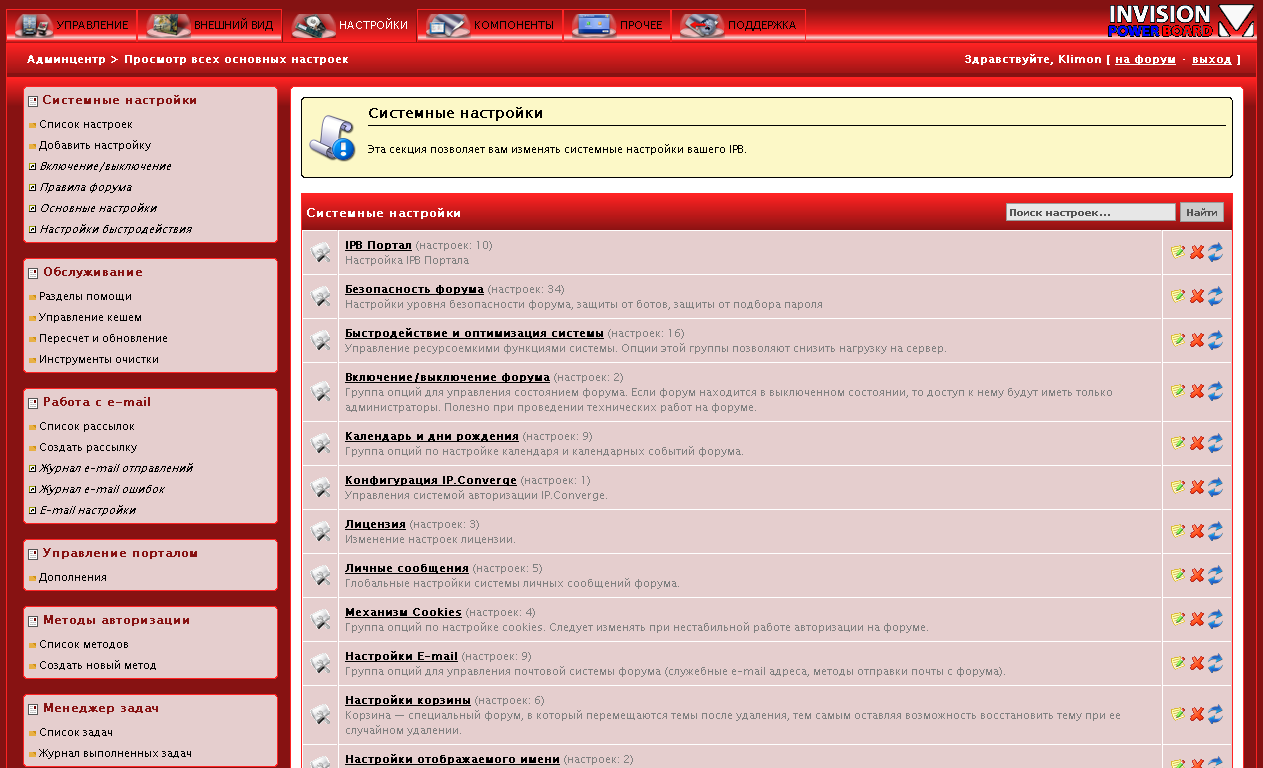The image size is (1263, 768).
Task: Click blue refresh arrows for Включение/выключение форума row
Action: pos(1215,391)
